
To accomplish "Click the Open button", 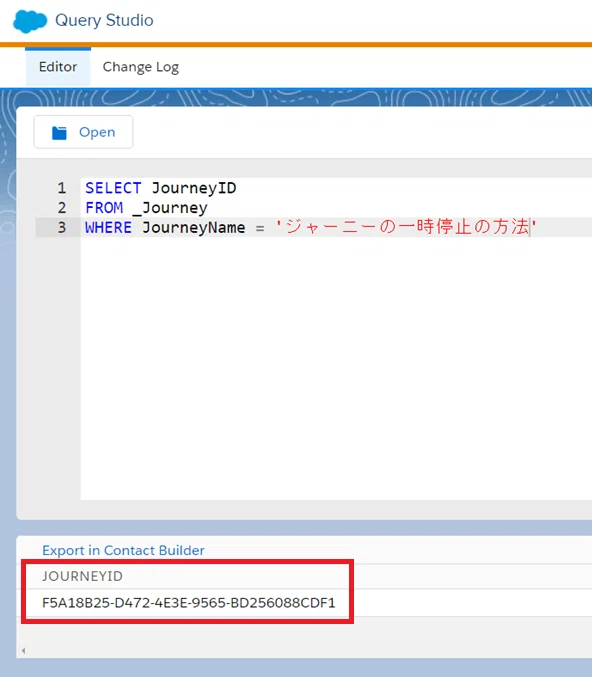I will 83,132.
